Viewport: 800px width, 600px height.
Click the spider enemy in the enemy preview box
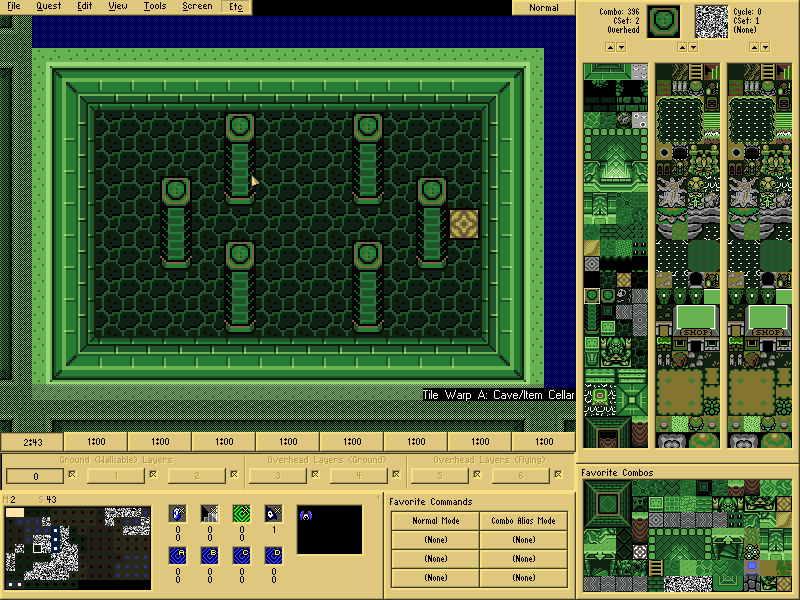tap(306, 515)
